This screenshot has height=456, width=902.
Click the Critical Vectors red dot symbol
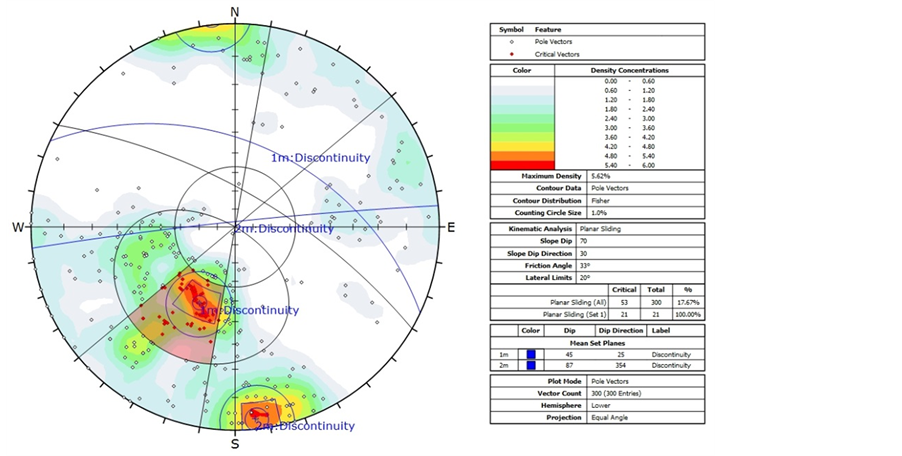tap(510, 54)
